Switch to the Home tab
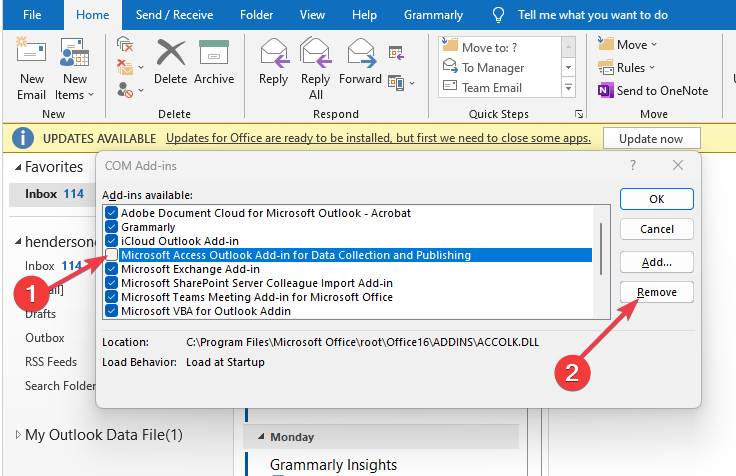Viewport: 736px width, 476px height. pos(92,15)
